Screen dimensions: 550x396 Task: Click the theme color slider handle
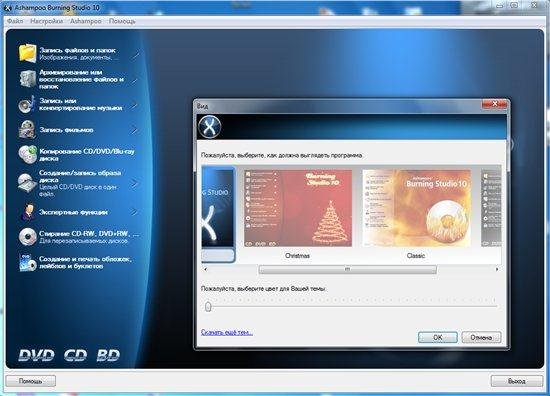(x=208, y=307)
